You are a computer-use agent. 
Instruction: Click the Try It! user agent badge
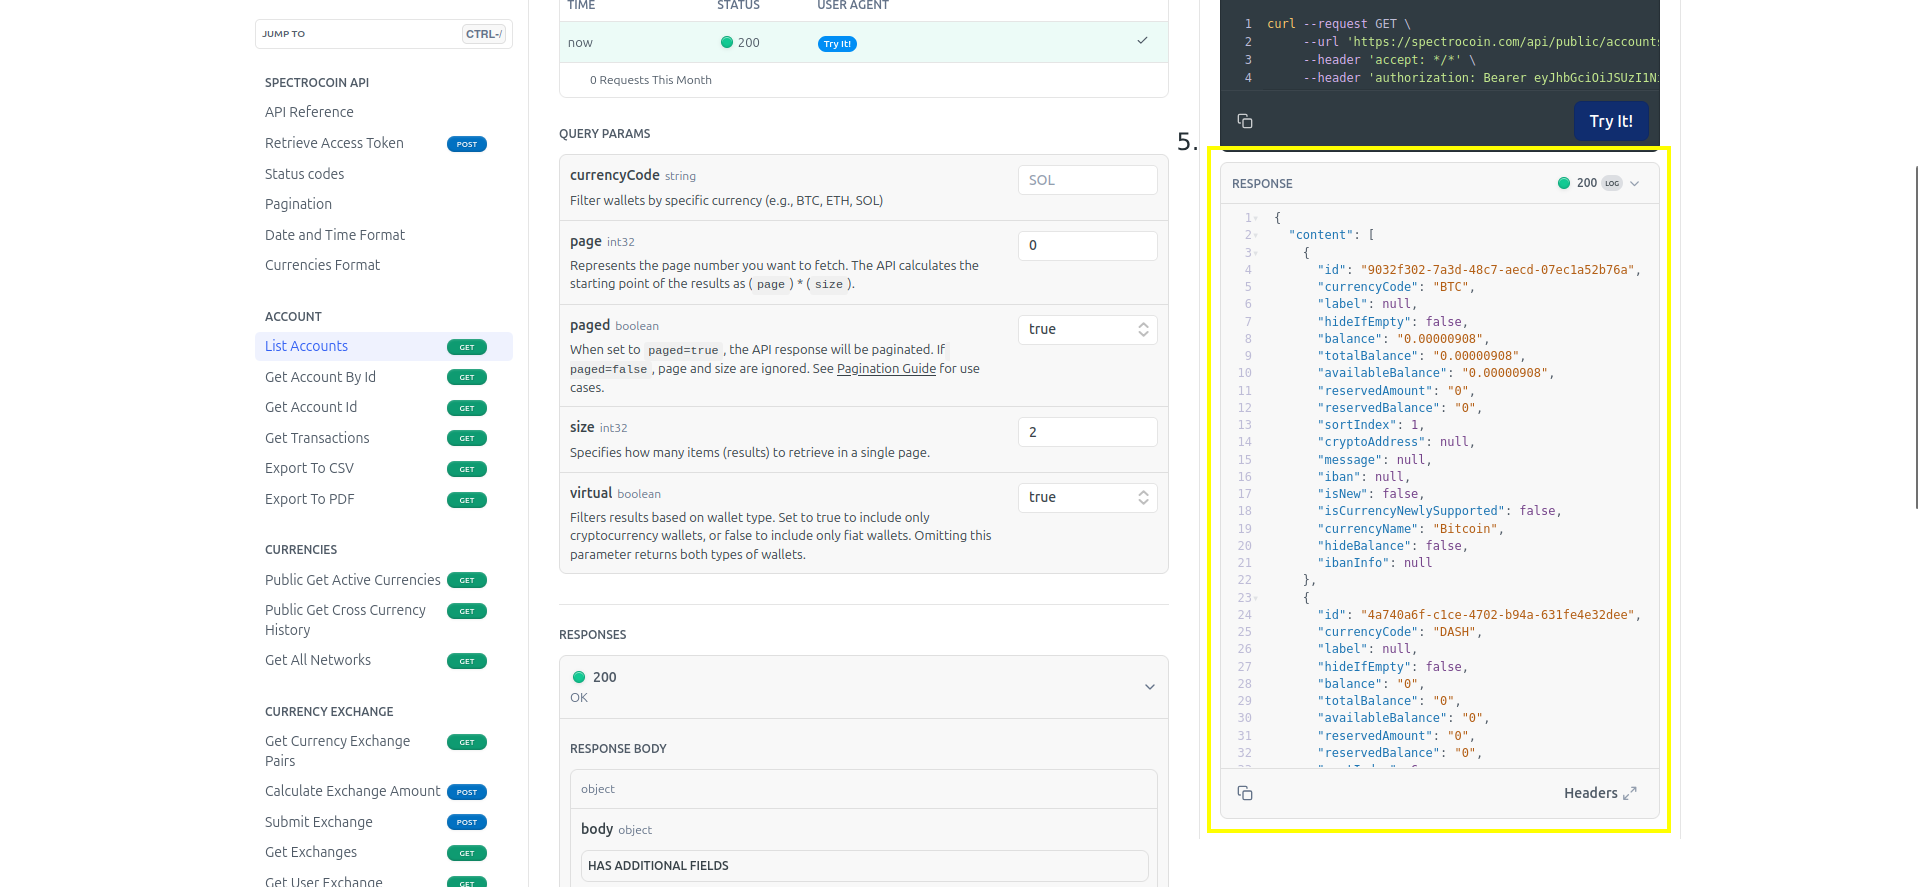point(837,43)
